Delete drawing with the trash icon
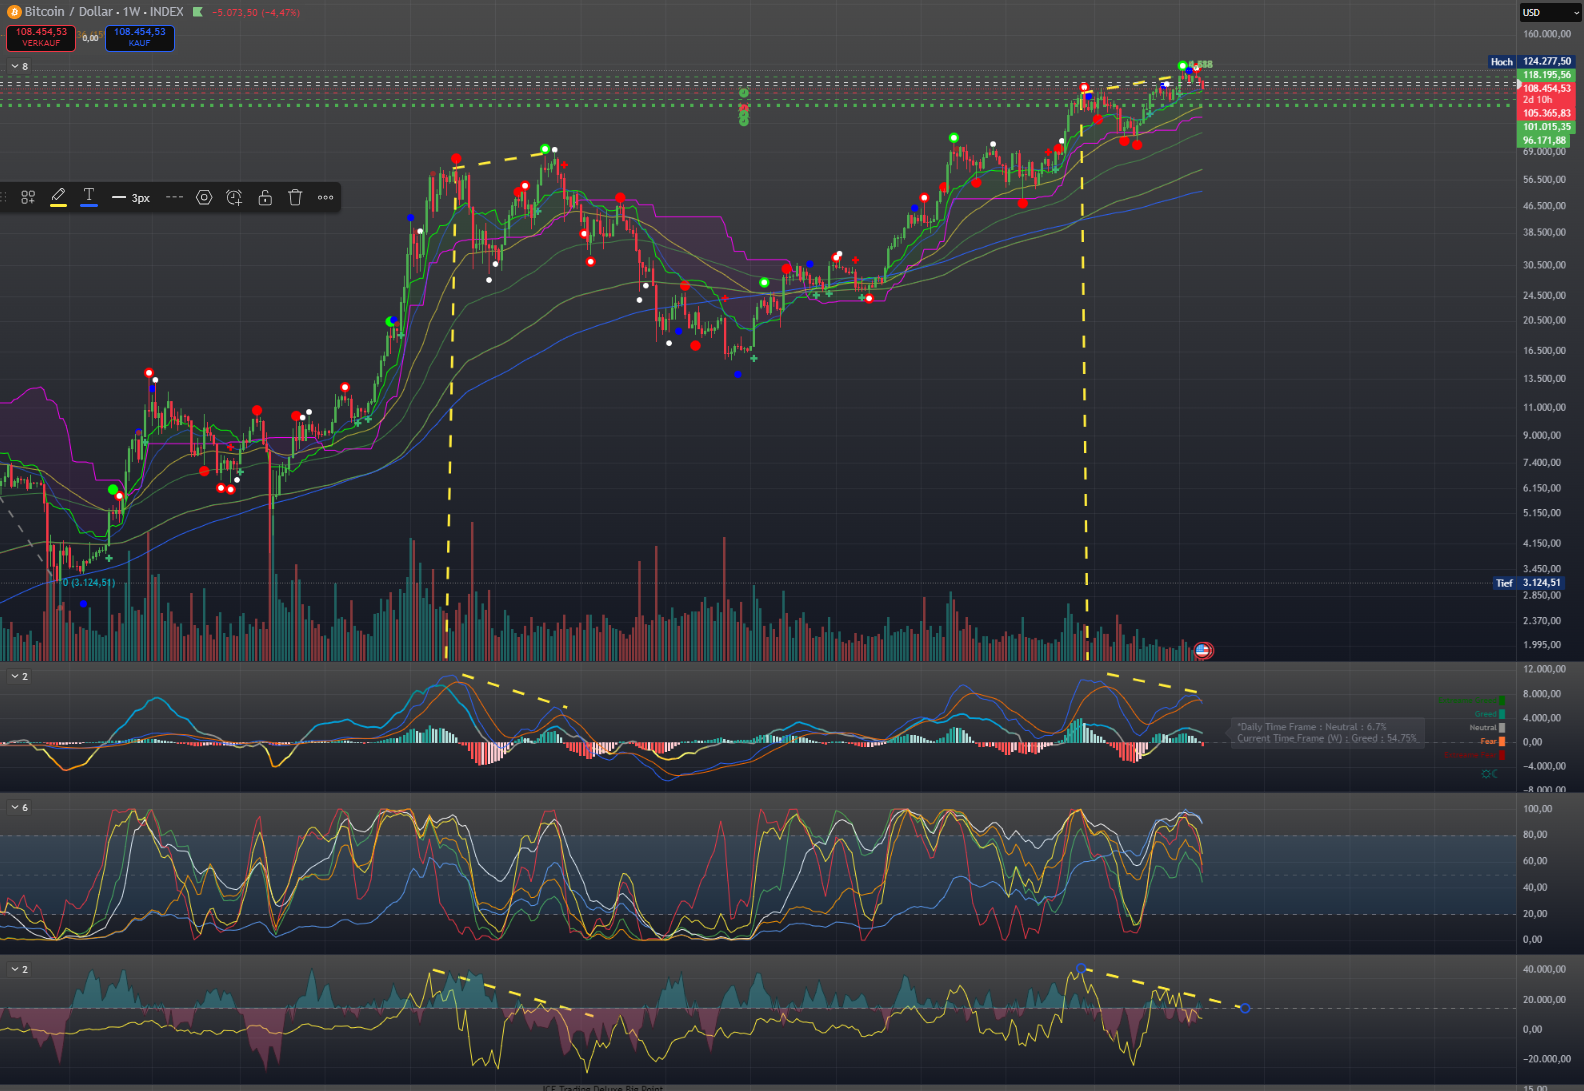The height and width of the screenshot is (1091, 1584). click(295, 198)
